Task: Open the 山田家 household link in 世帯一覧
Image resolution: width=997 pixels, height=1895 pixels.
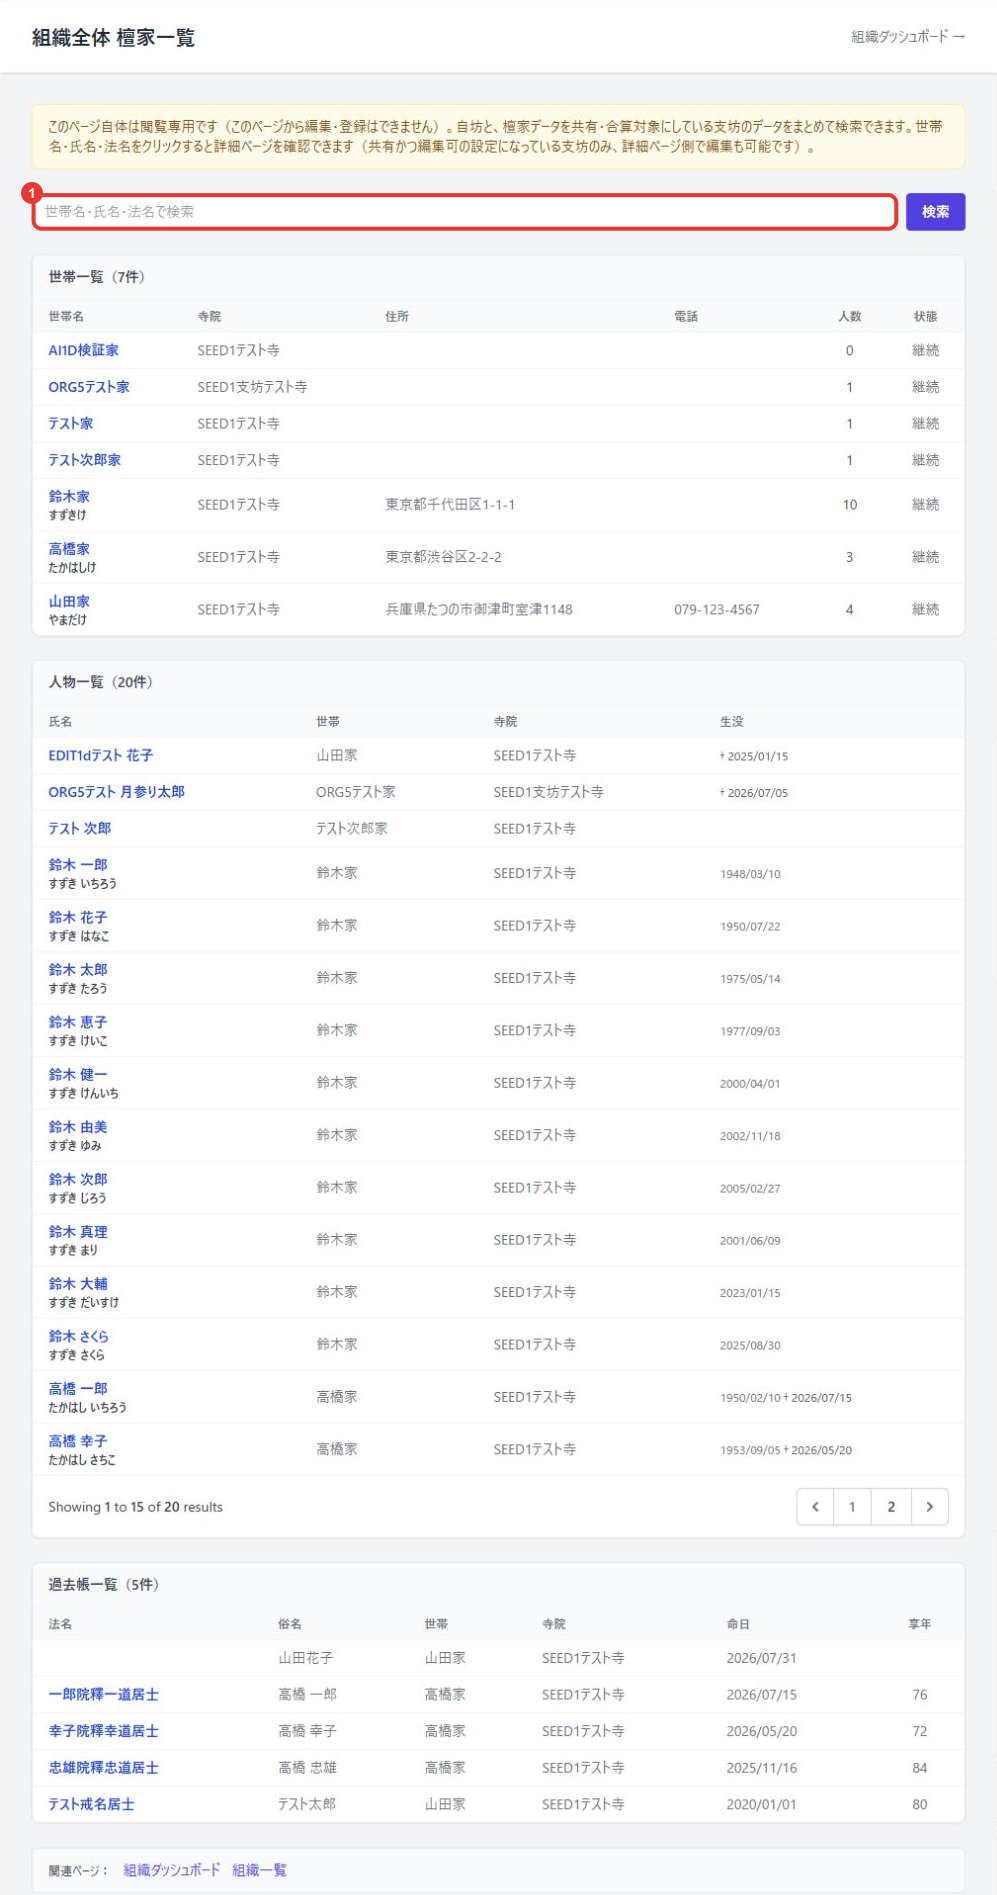Action: click(x=69, y=601)
